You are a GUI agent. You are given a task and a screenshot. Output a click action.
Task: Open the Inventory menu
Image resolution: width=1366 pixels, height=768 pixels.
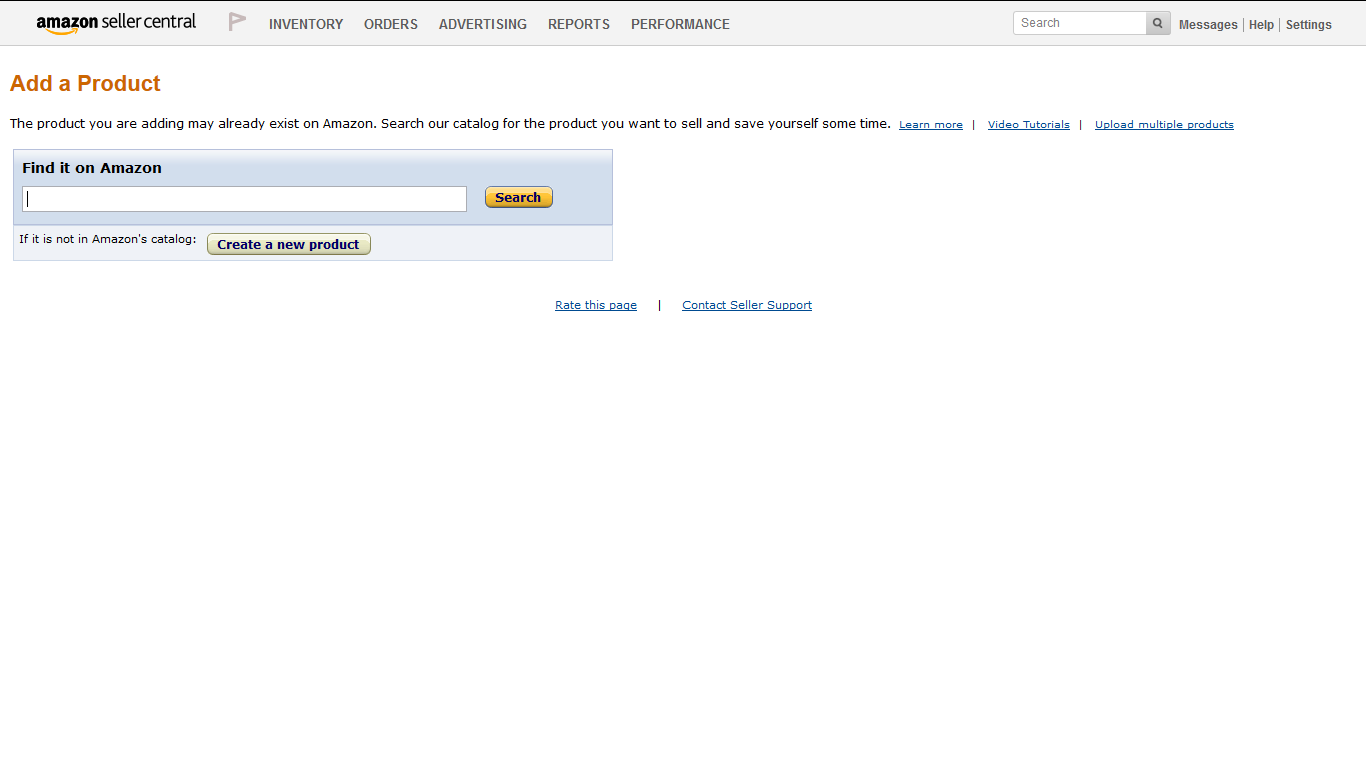(x=306, y=24)
